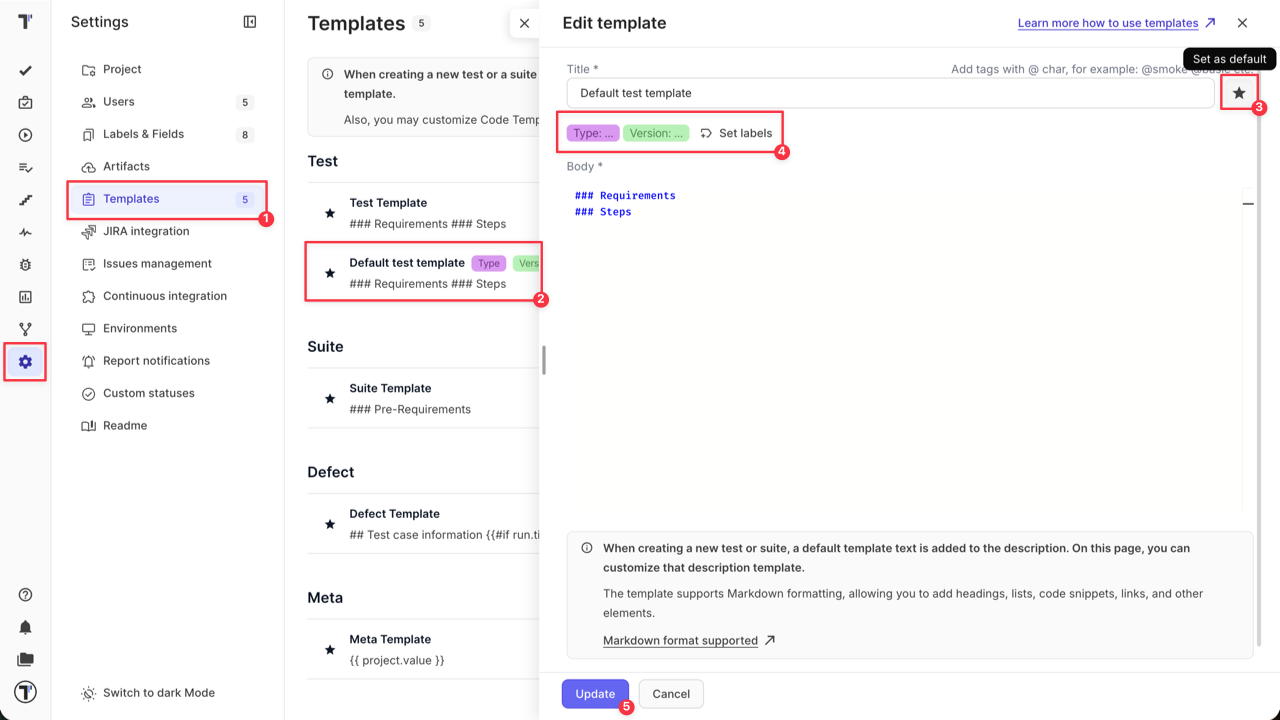Click the template Title input field
Image resolution: width=1280 pixels, height=720 pixels.
[x=890, y=93]
